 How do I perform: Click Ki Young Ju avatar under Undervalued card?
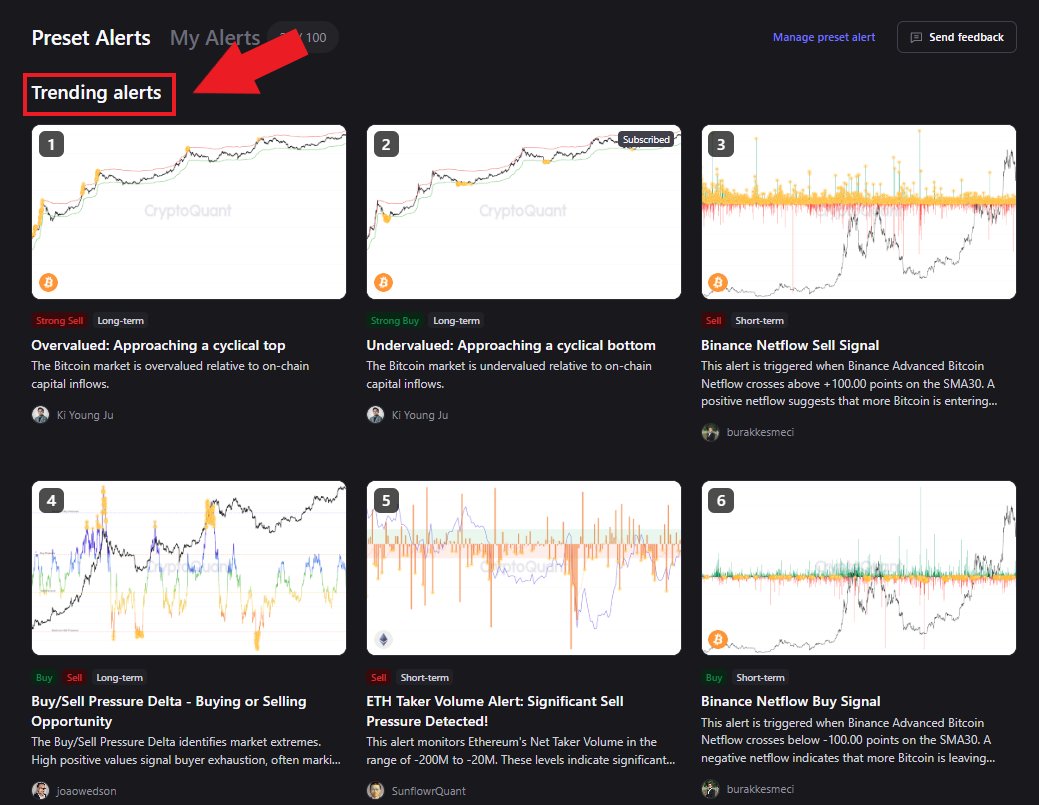pyautogui.click(x=376, y=415)
